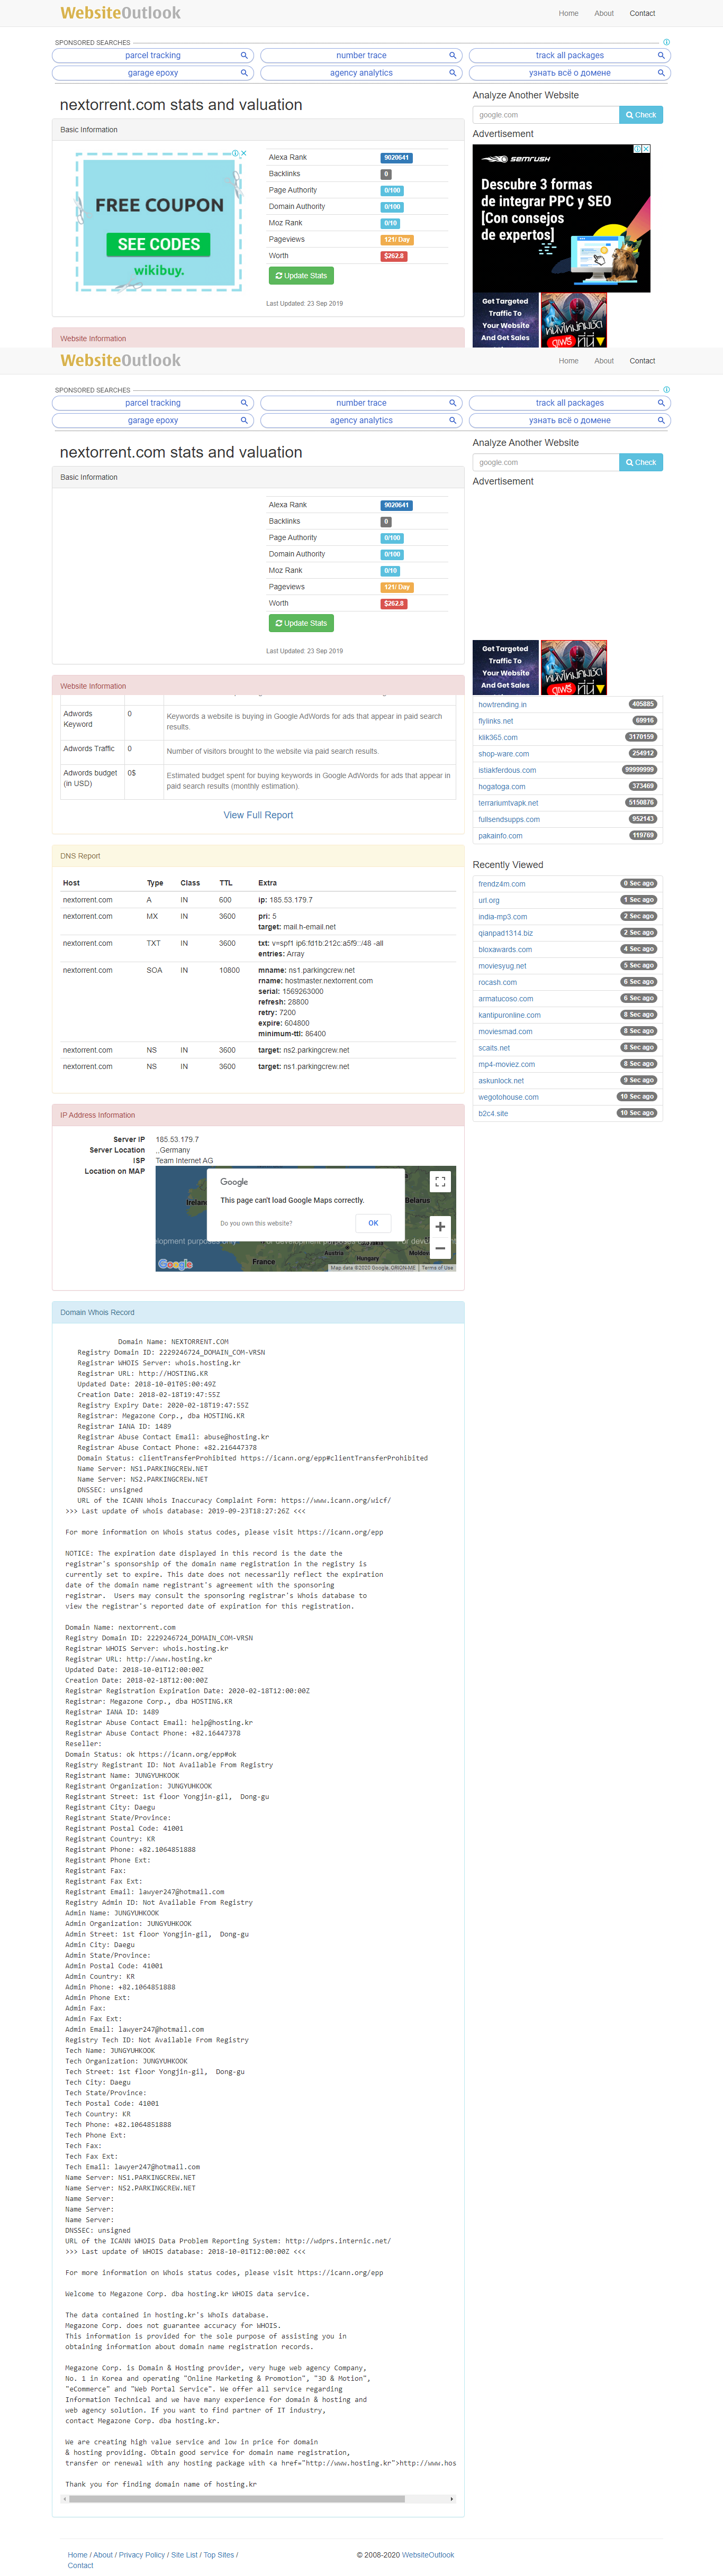
Task: Open the View Full Report link
Action: coord(258,815)
